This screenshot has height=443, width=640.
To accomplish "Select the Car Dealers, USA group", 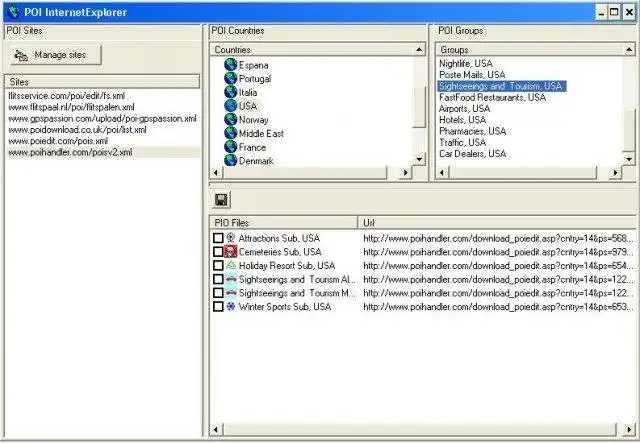I will tap(473, 154).
